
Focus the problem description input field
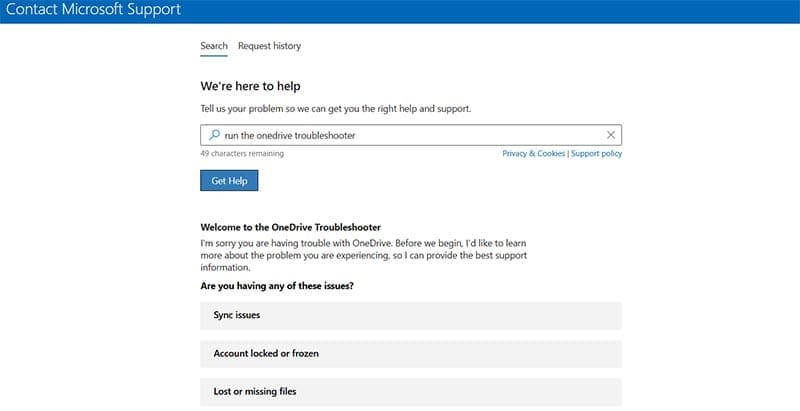click(411, 135)
